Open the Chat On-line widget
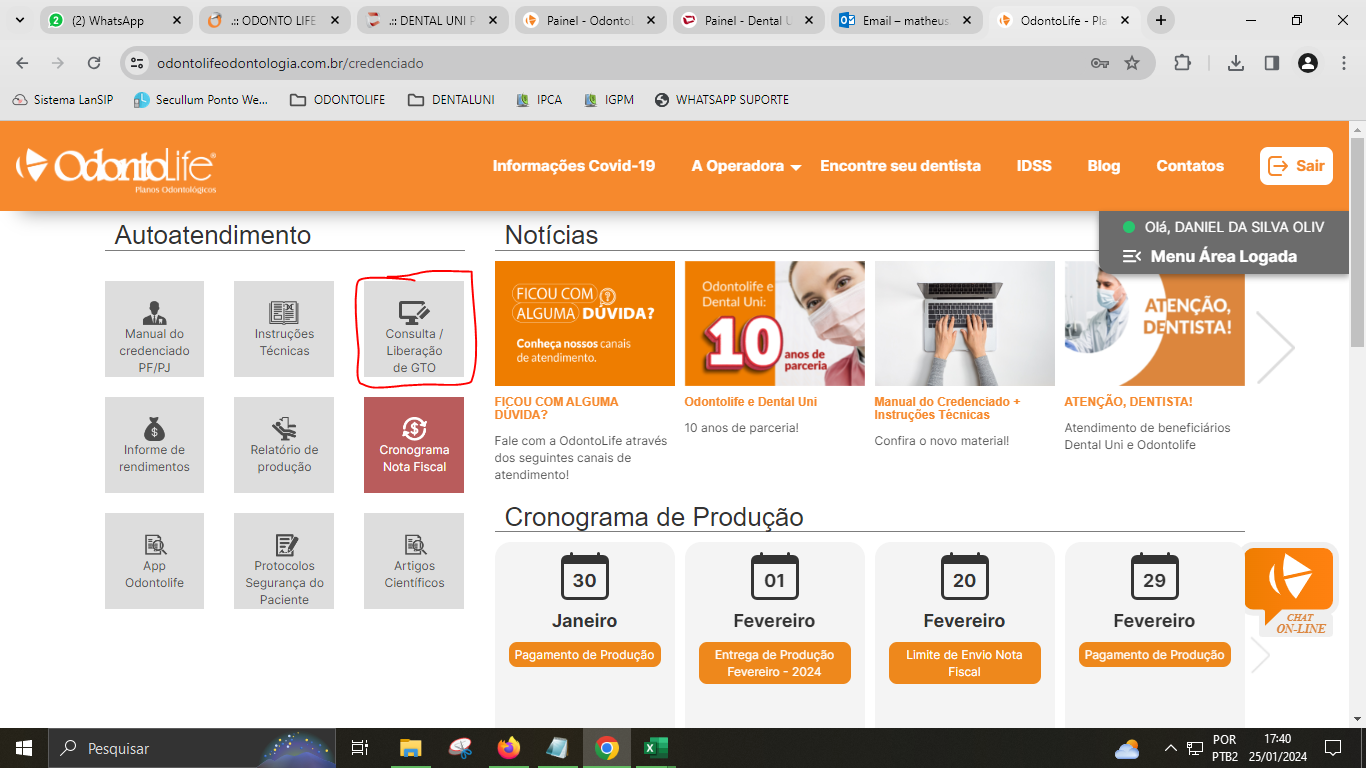 click(x=1289, y=592)
